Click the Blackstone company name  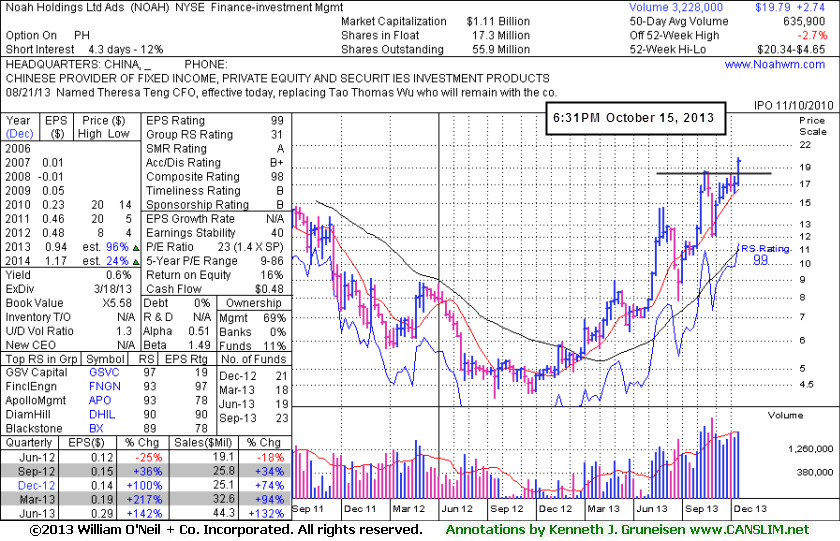pyautogui.click(x=34, y=429)
